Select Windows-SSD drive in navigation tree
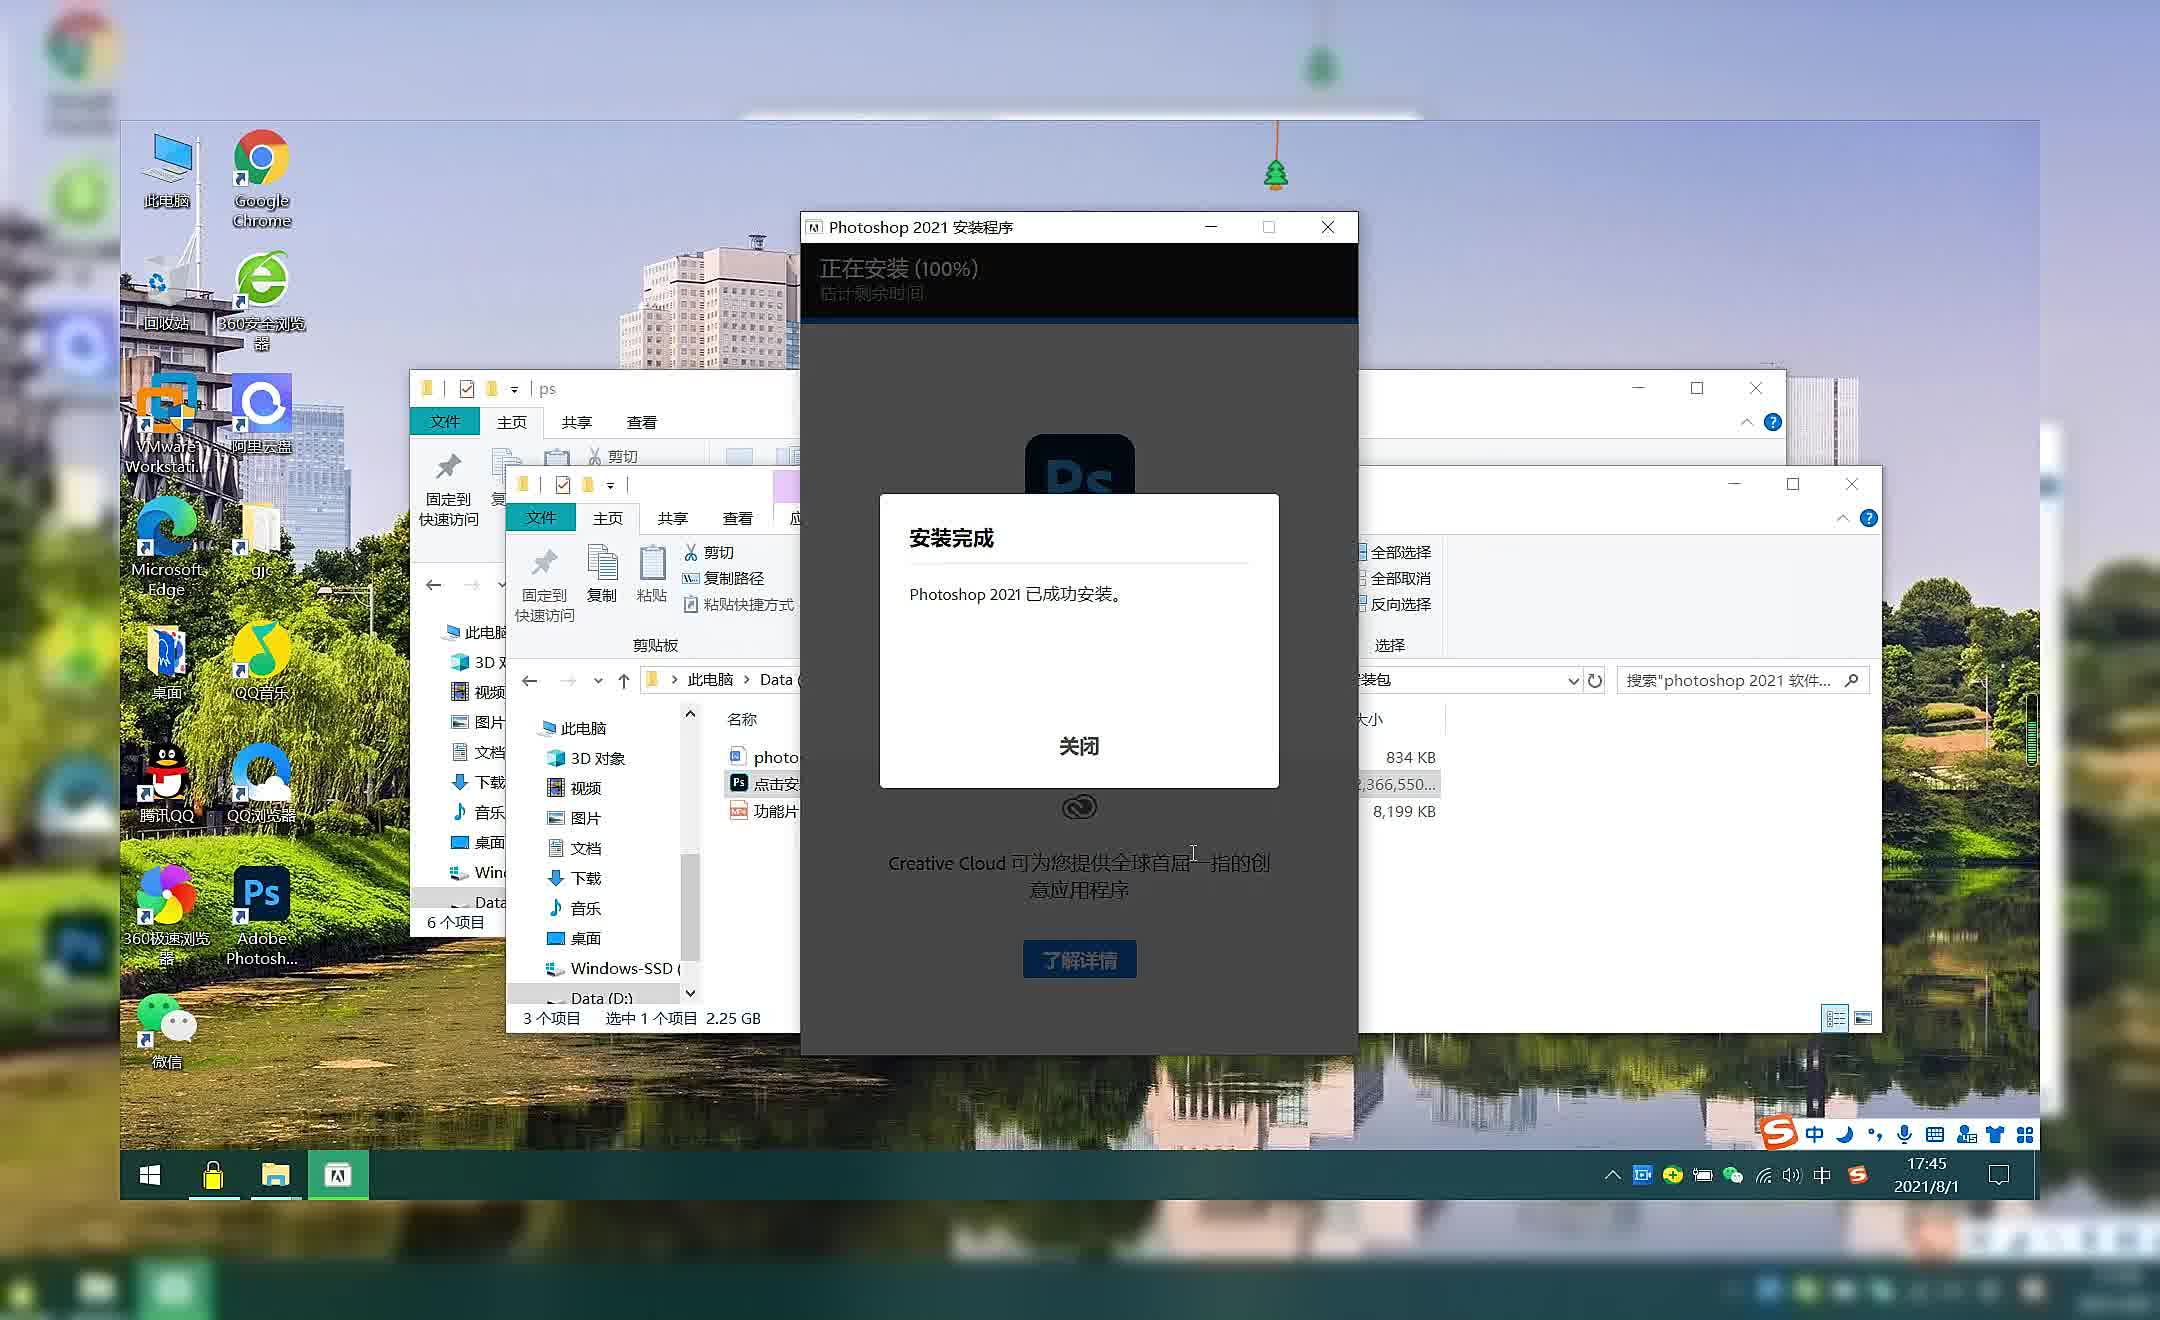Image resolution: width=2160 pixels, height=1320 pixels. point(613,968)
